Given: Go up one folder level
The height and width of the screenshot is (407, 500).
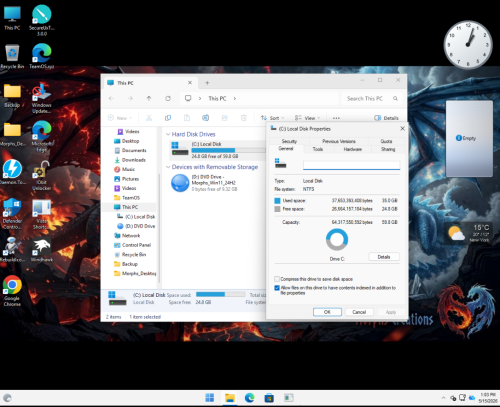Looking at the screenshot, I should [x=149, y=98].
